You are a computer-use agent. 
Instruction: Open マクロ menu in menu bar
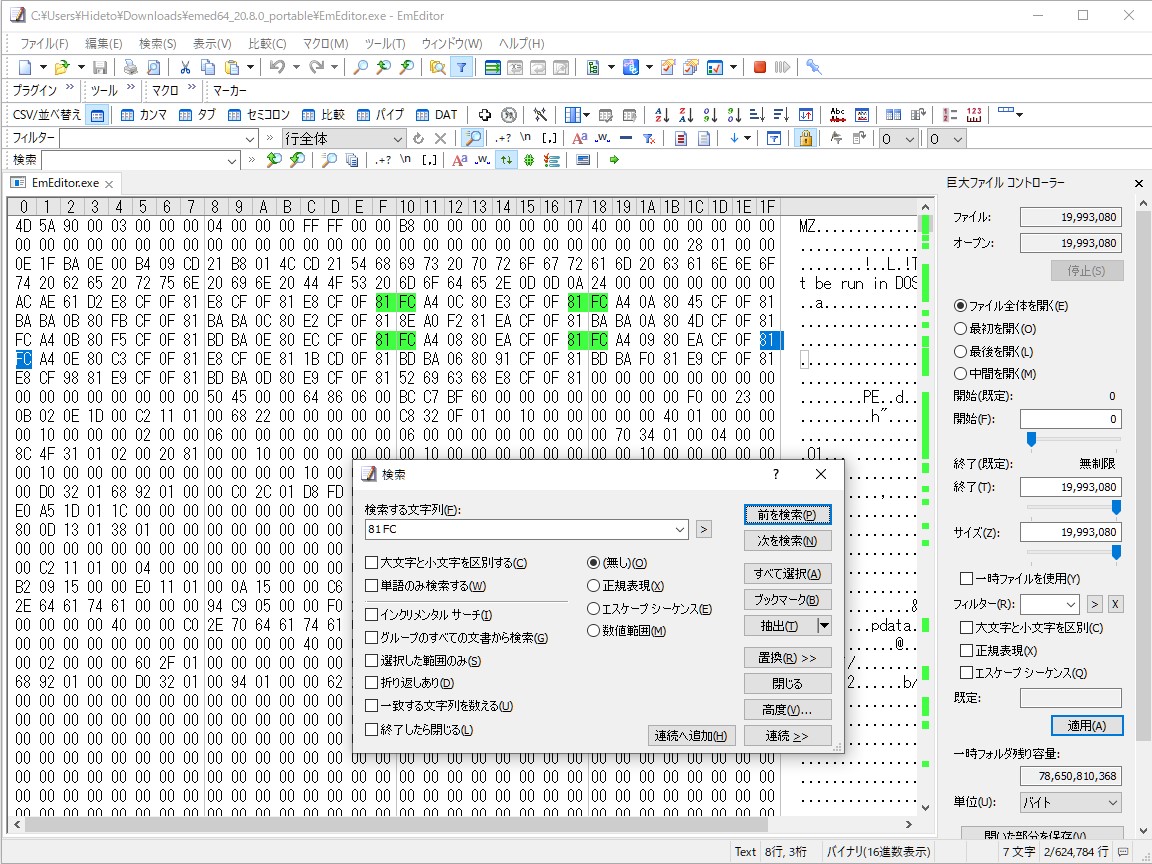tap(325, 44)
